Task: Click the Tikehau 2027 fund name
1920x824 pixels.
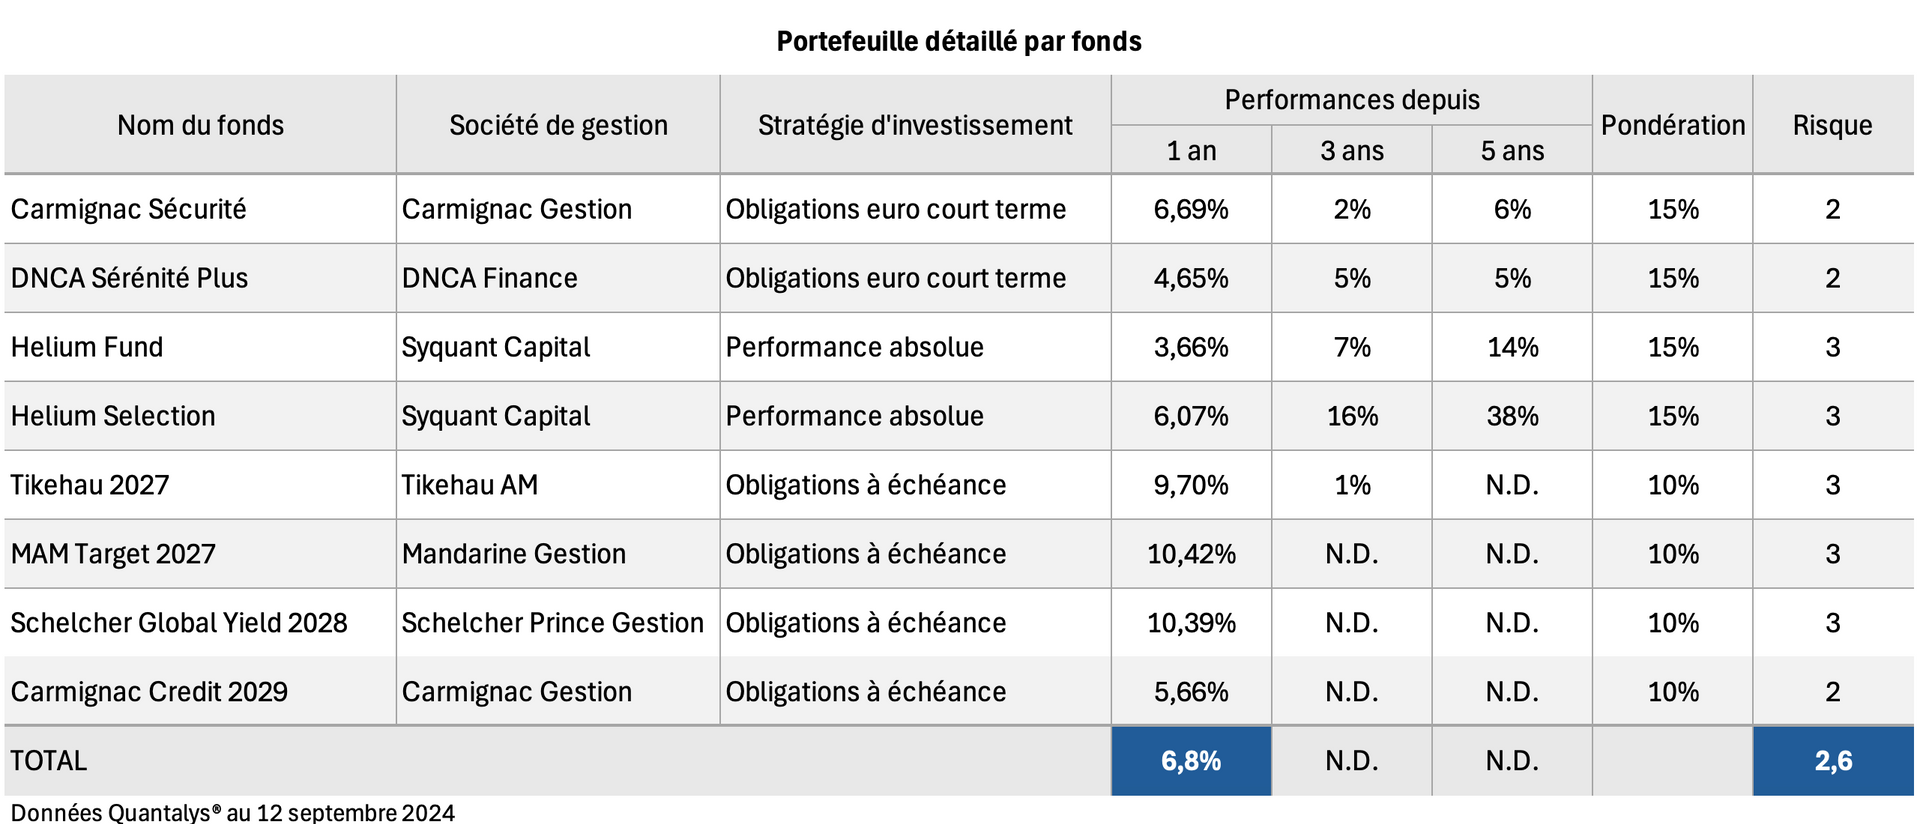Action: point(90,485)
